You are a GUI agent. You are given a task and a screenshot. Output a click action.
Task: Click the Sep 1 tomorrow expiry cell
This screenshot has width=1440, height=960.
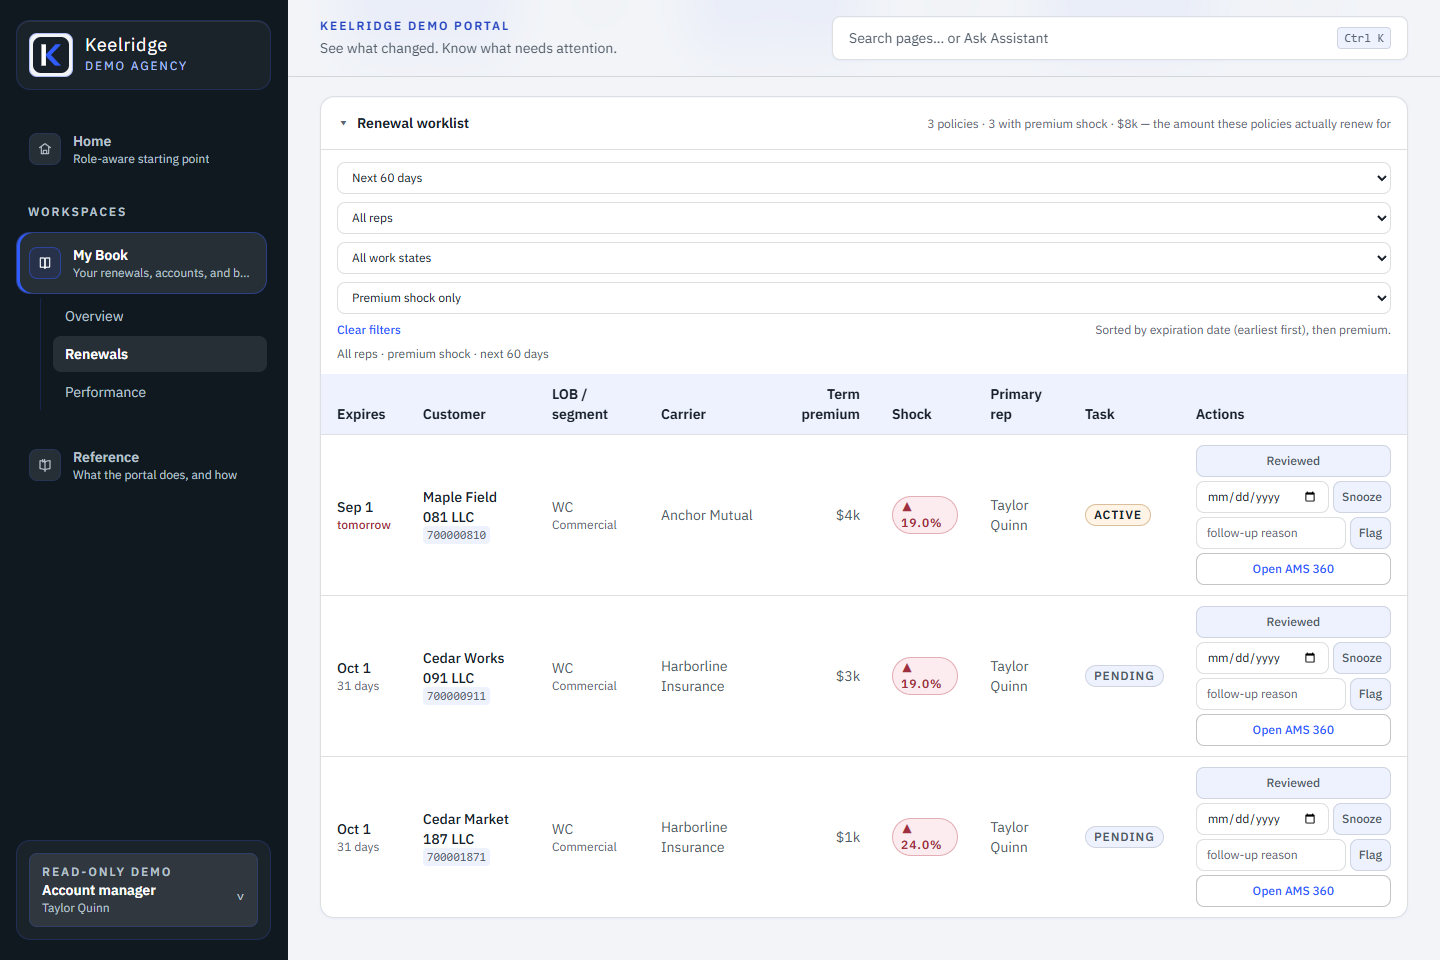364,515
